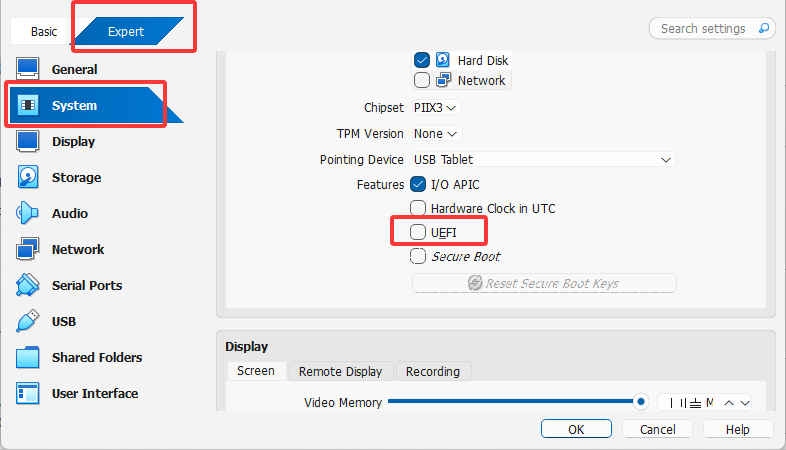The width and height of the screenshot is (786, 450).
Task: Uncheck the I/O APIC feature
Action: pyautogui.click(x=418, y=184)
